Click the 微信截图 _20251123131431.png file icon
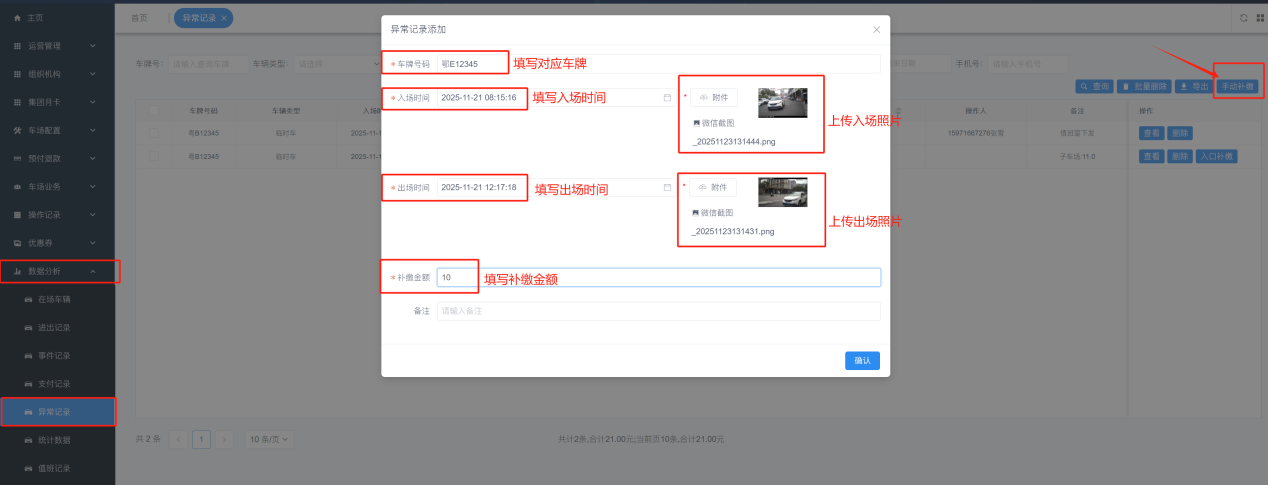1268x485 pixels. 696,212
